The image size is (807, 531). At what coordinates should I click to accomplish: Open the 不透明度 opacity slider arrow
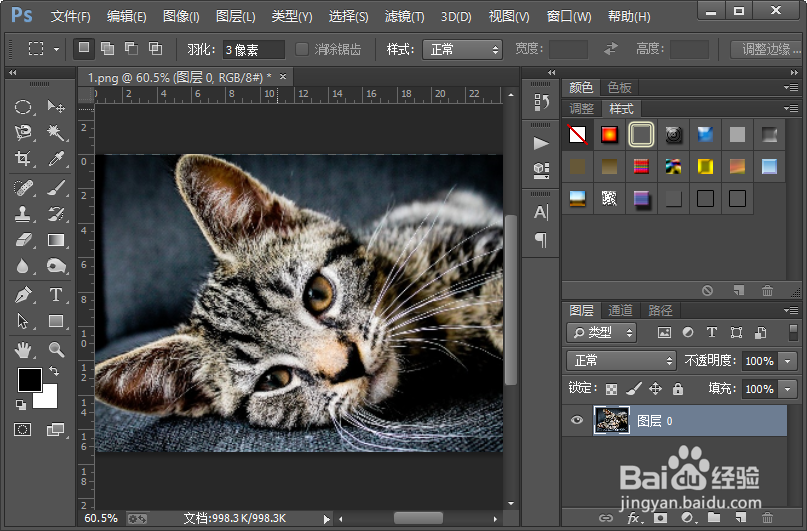(x=787, y=361)
